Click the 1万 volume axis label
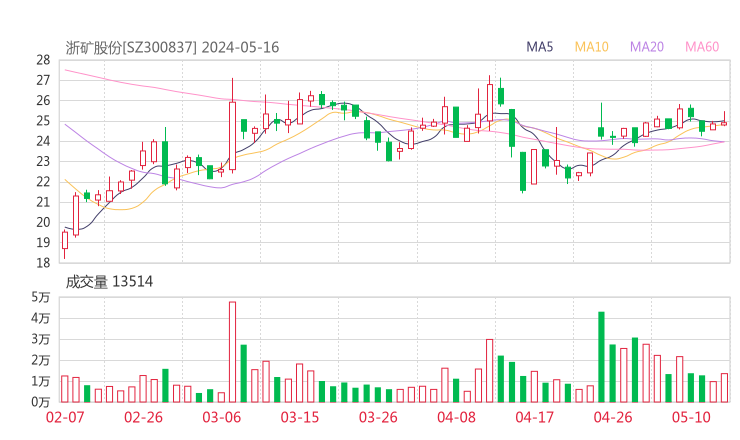The height and width of the screenshot is (440, 740). point(41,381)
